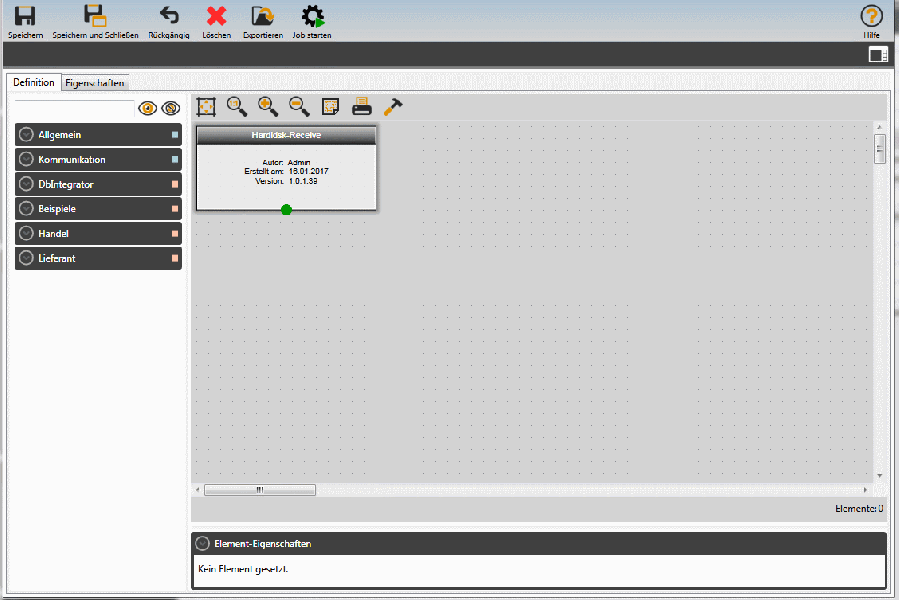Click the Rückgängig button

point(168,18)
